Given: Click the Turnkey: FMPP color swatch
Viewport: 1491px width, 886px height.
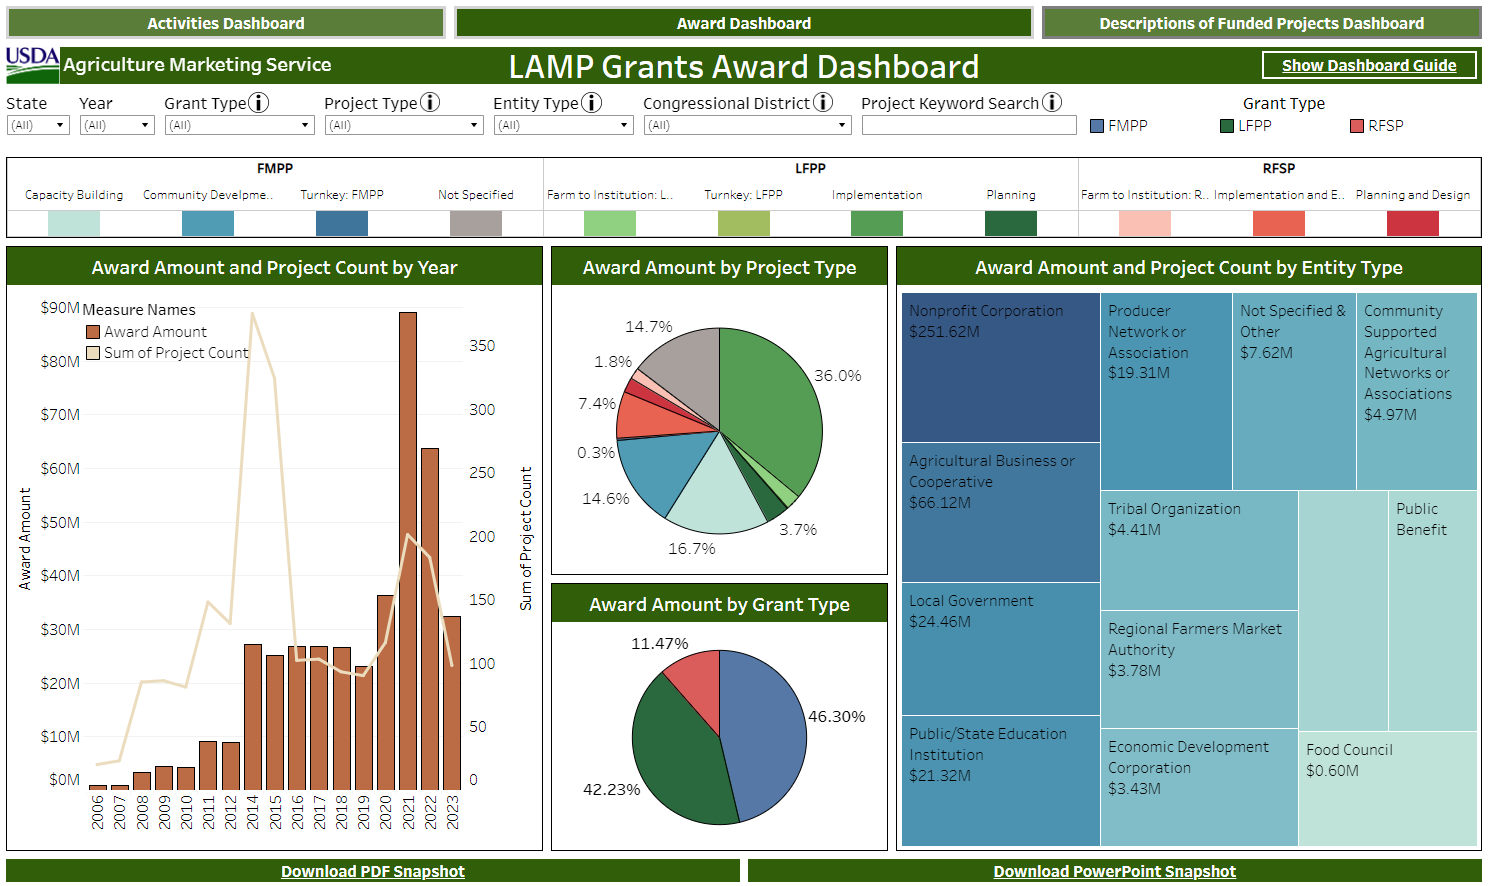Looking at the screenshot, I should pos(342,223).
